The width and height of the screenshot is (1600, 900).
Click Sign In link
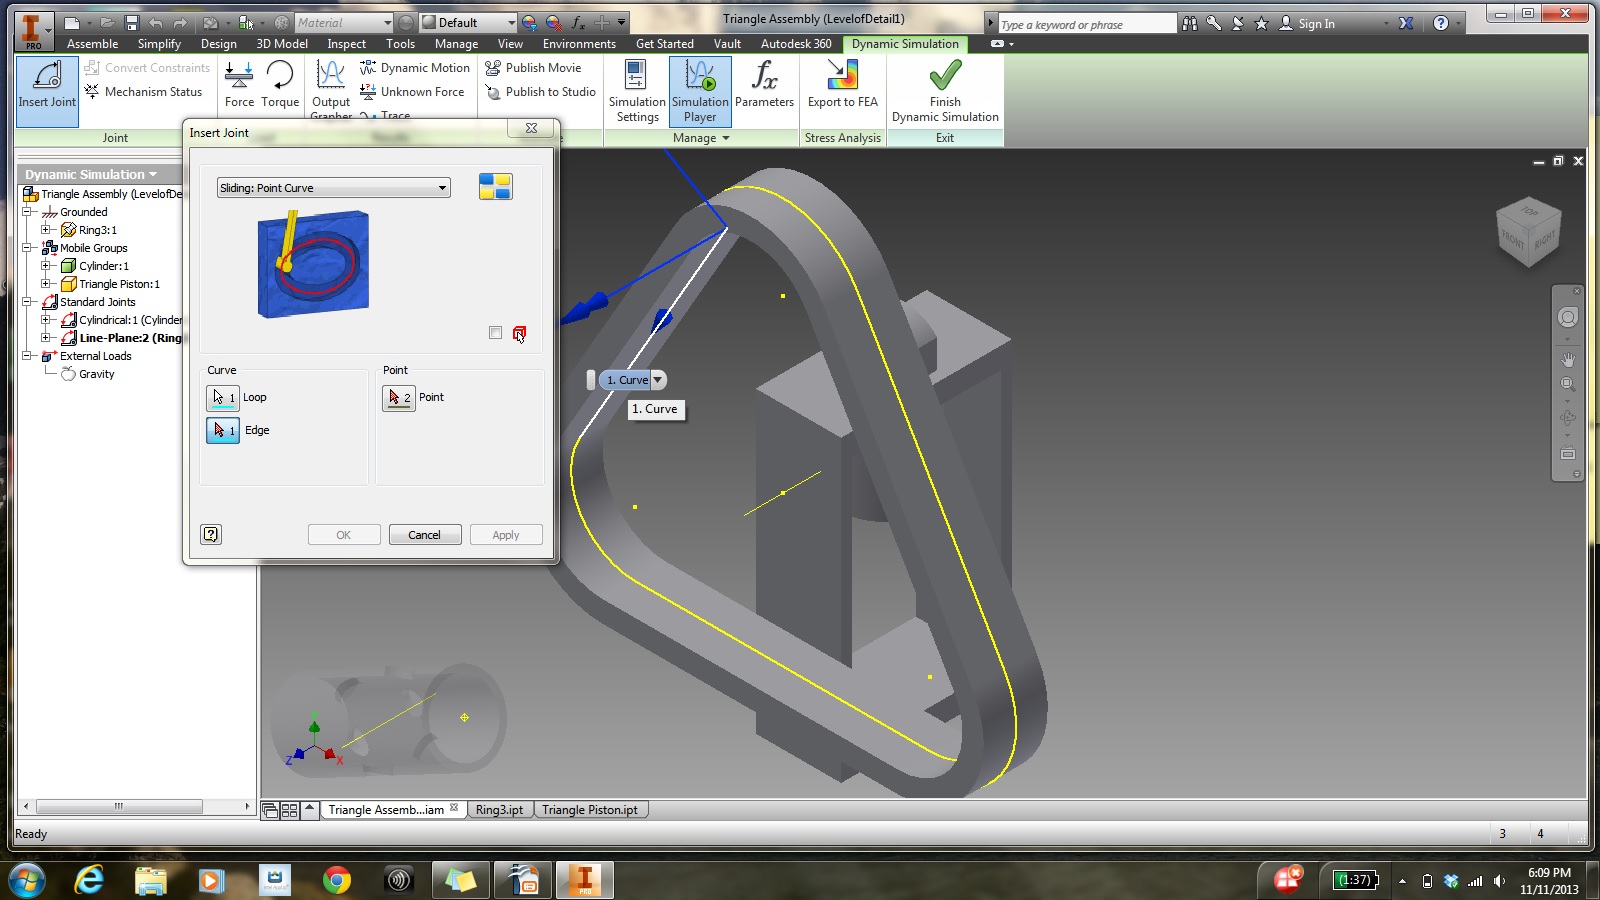coord(1316,24)
